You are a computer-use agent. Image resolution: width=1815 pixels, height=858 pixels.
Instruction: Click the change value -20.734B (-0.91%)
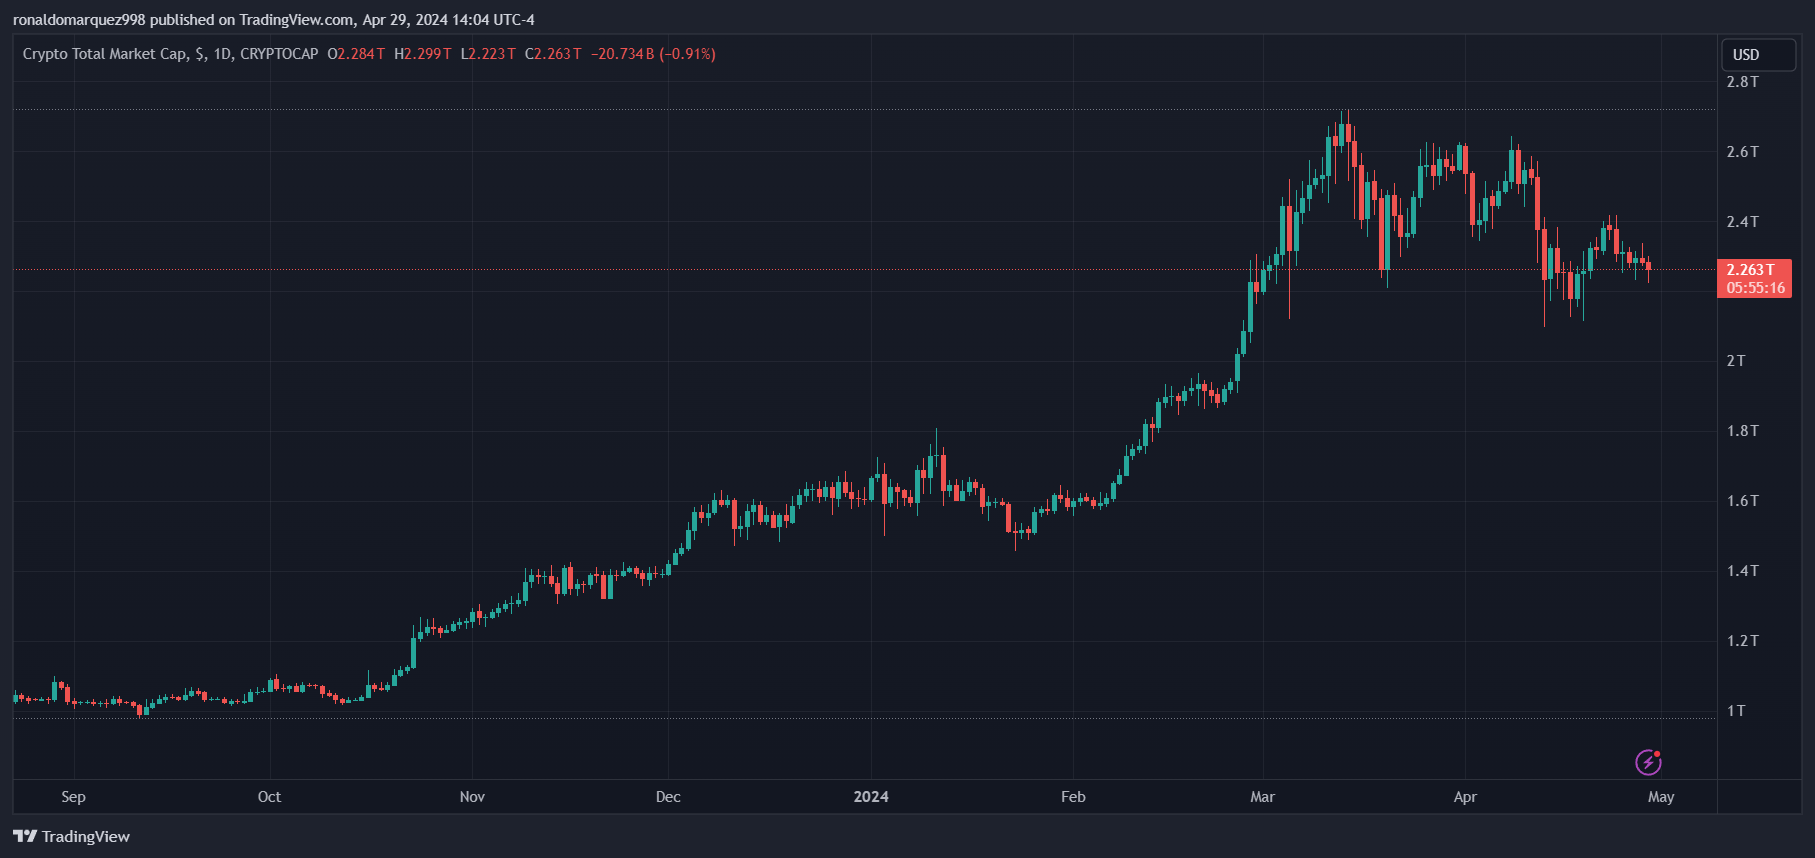coord(653,54)
